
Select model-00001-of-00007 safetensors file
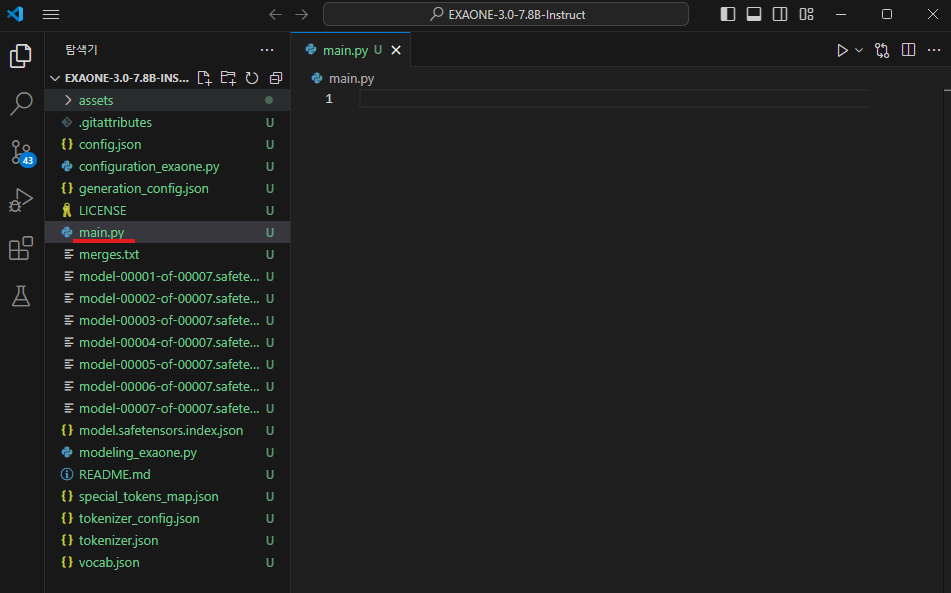(167, 276)
